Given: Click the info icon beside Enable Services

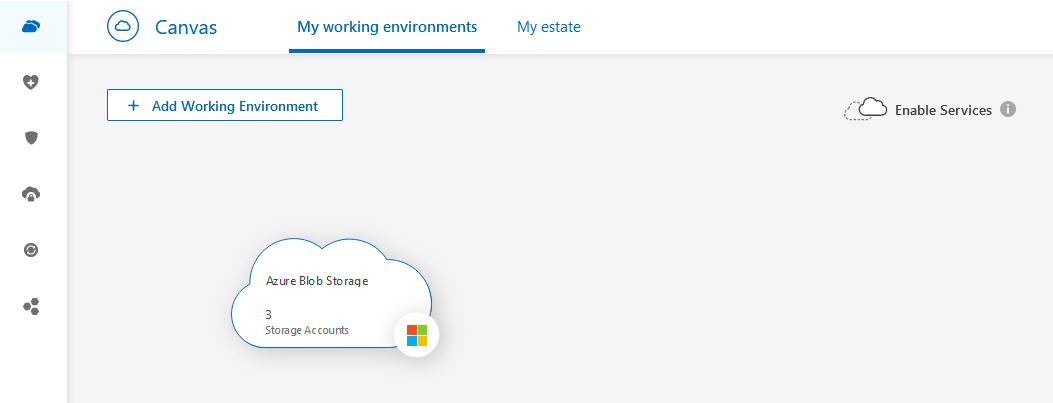Looking at the screenshot, I should (x=1008, y=109).
